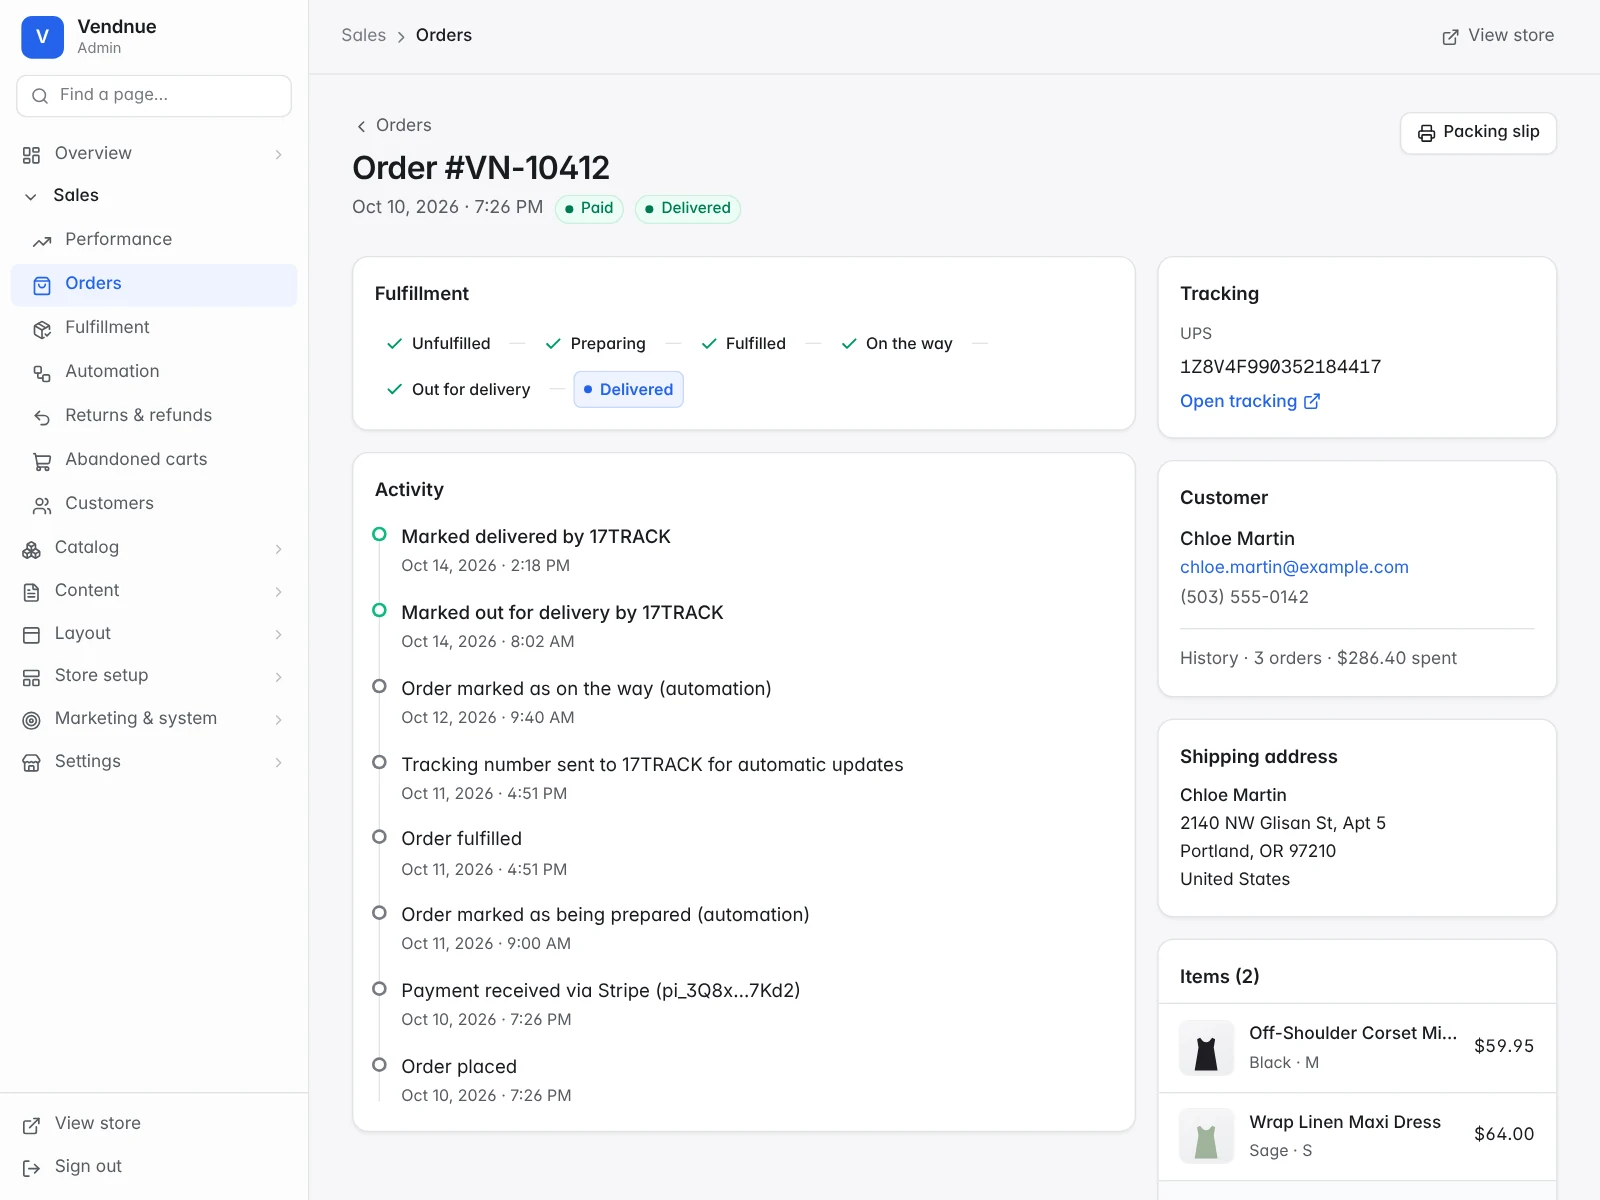1600x1200 pixels.
Task: Click the Sales breadcrumb
Action: pos(363,35)
